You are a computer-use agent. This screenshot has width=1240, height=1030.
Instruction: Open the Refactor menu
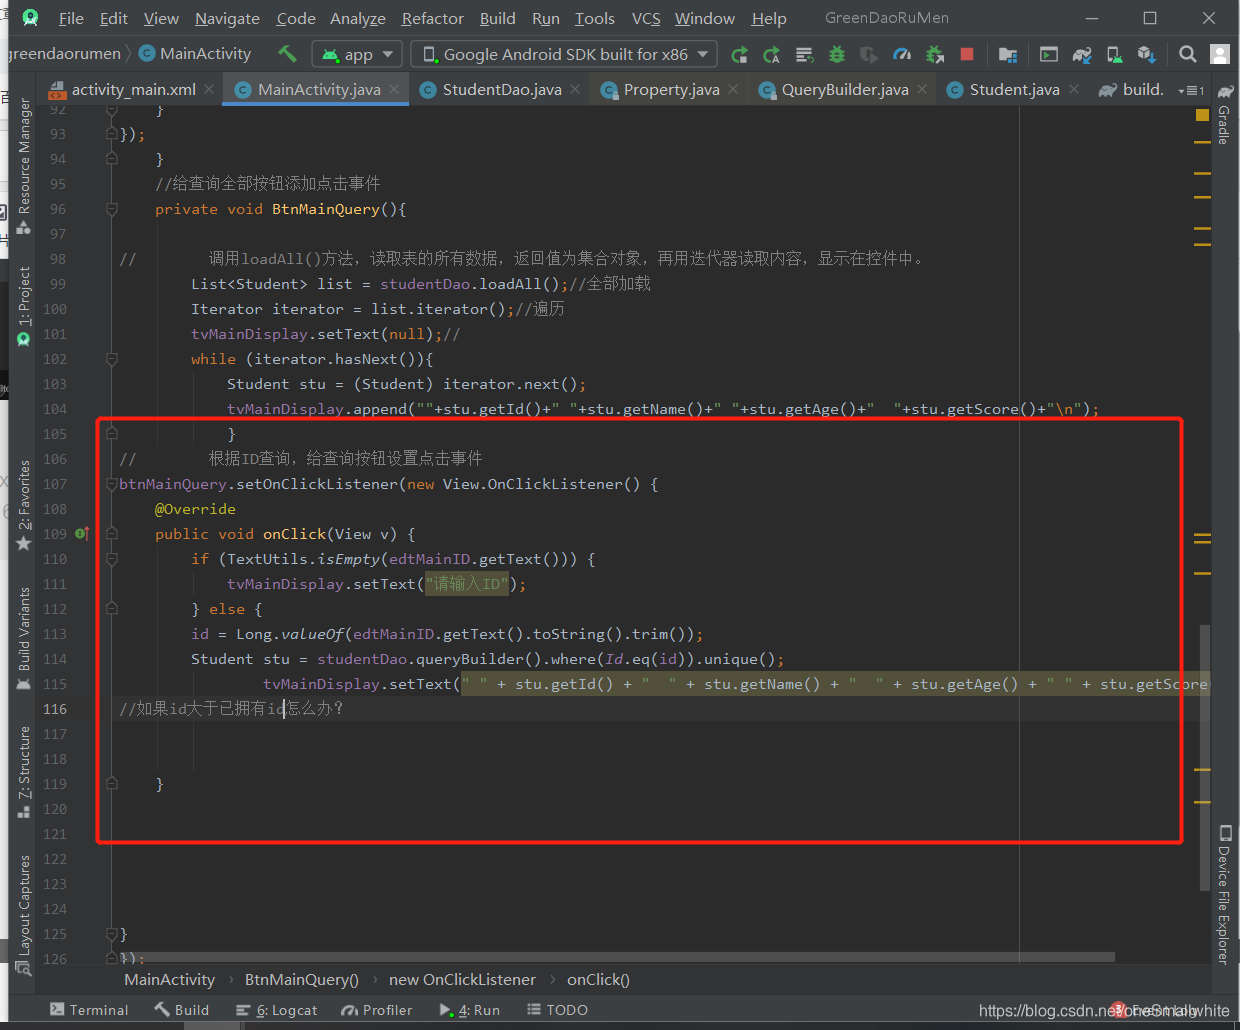(433, 18)
